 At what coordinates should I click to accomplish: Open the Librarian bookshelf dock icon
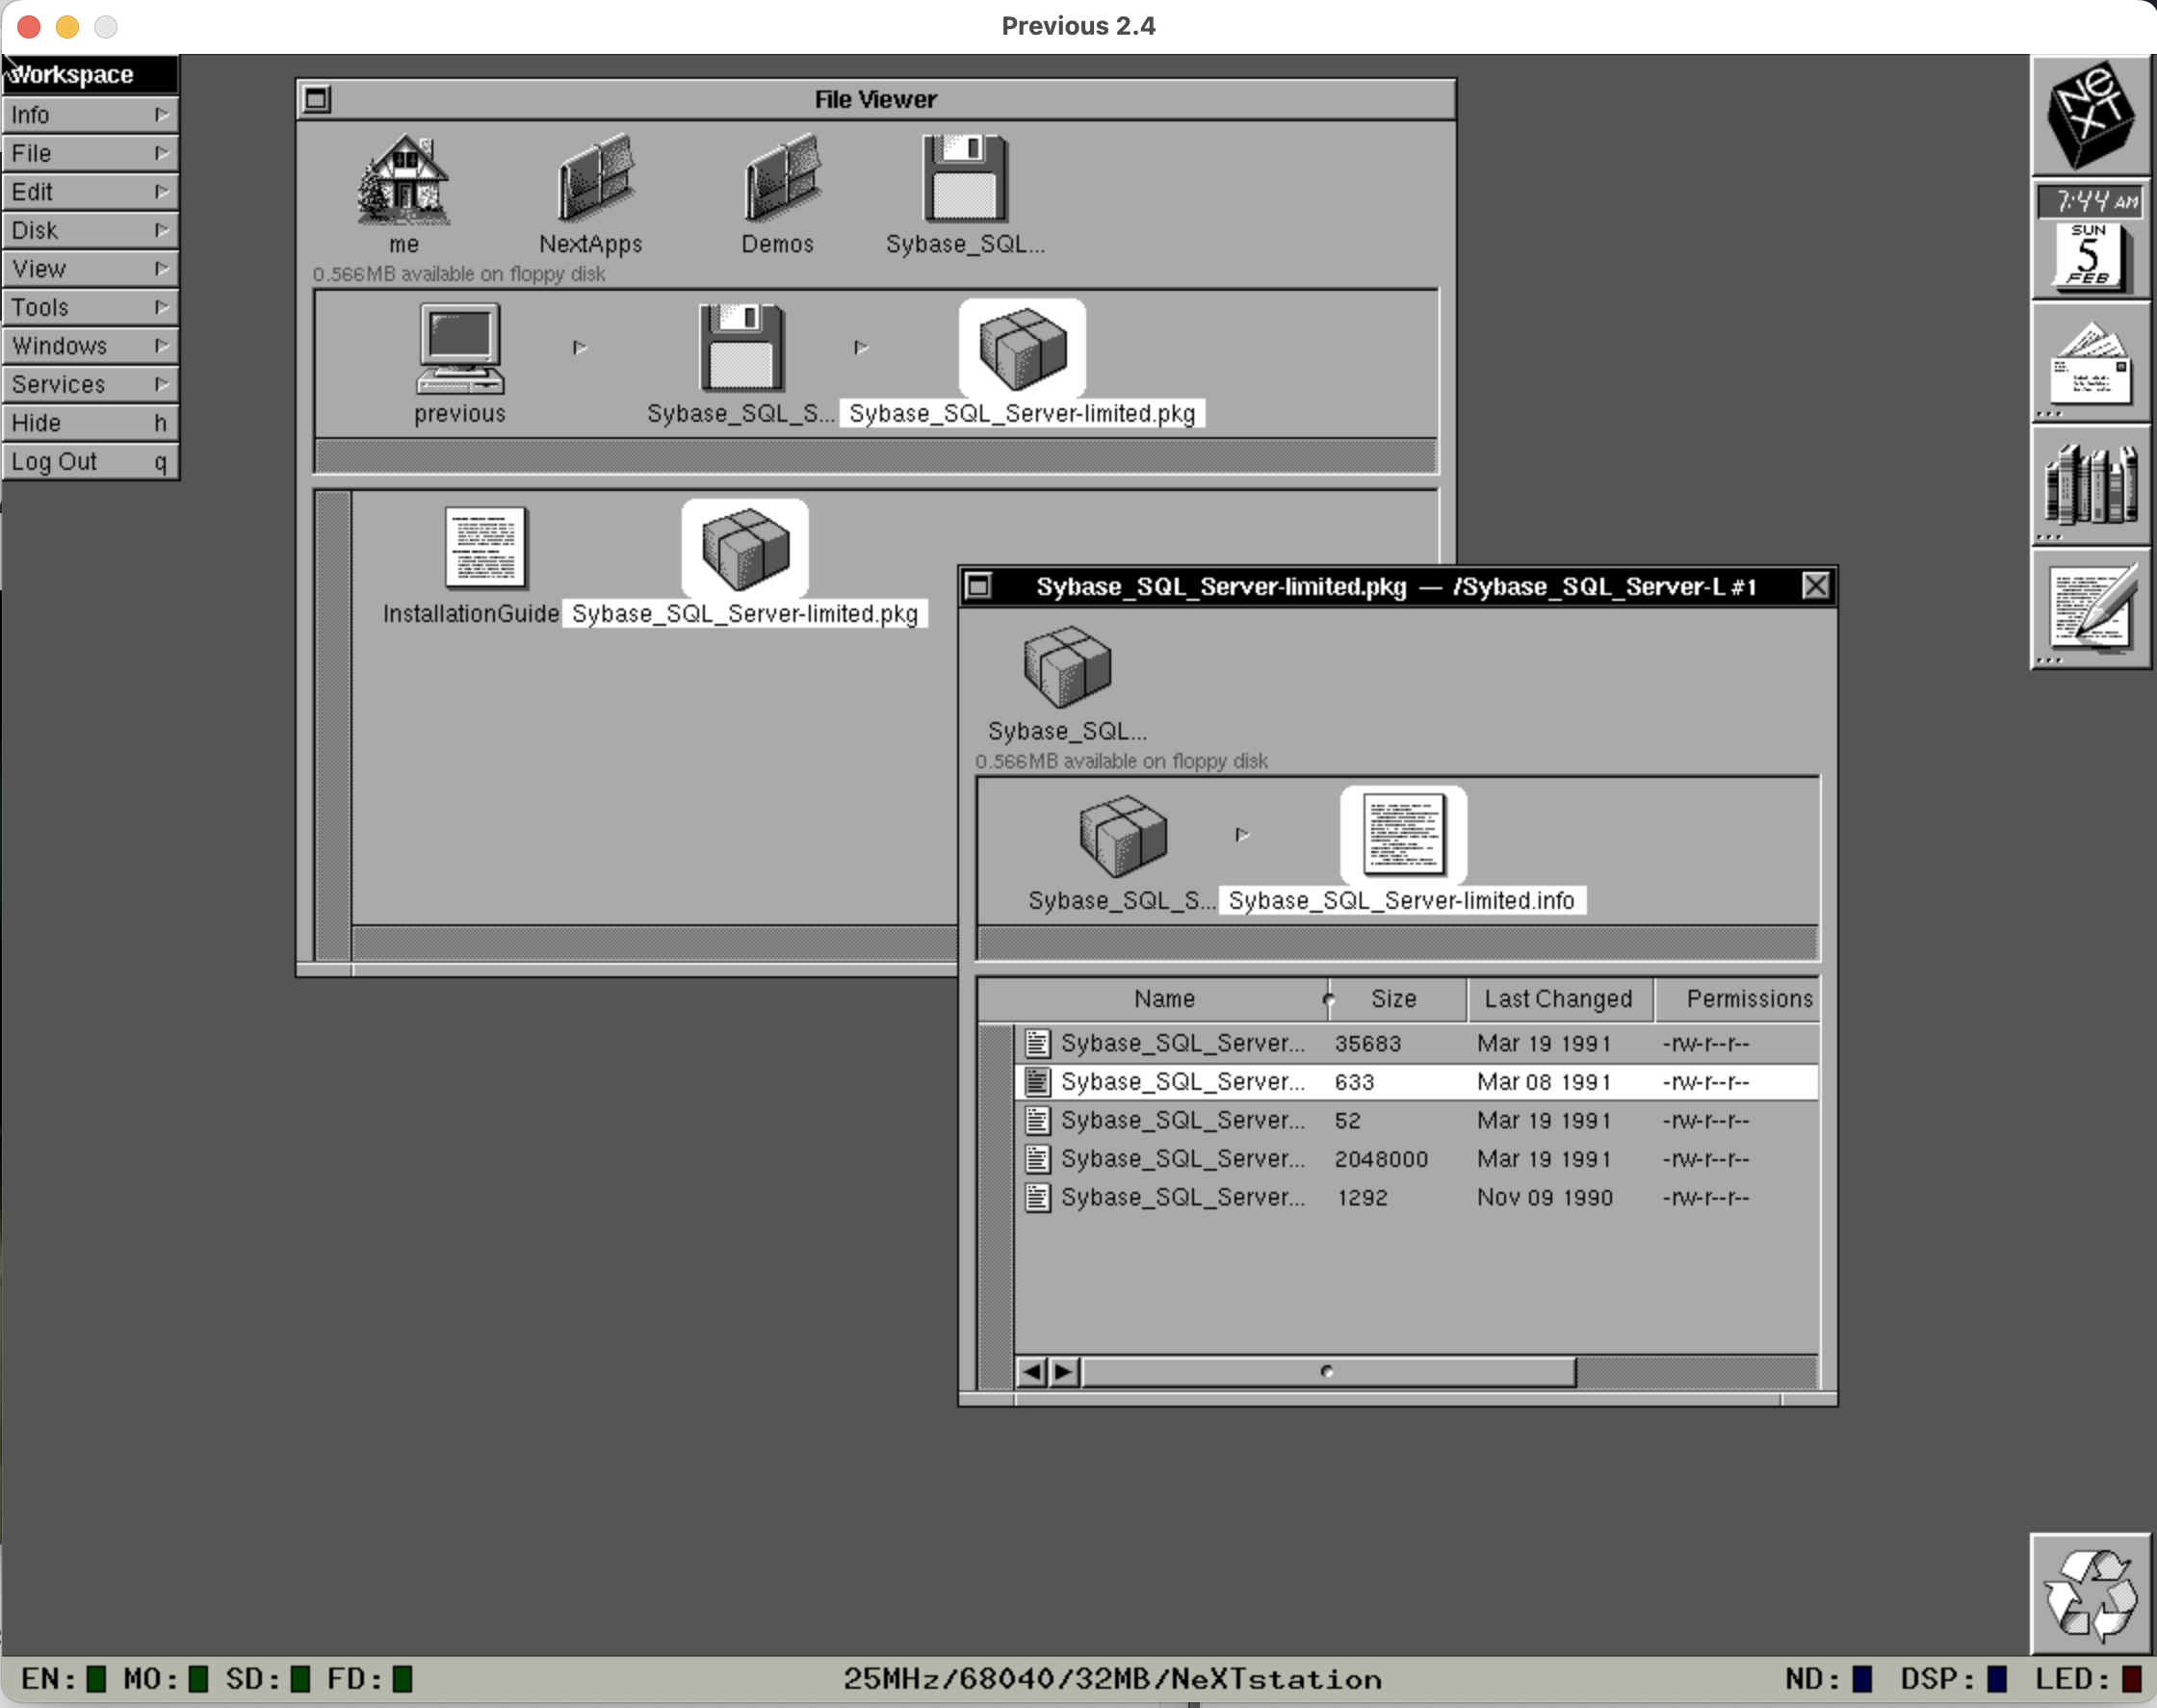click(2090, 487)
